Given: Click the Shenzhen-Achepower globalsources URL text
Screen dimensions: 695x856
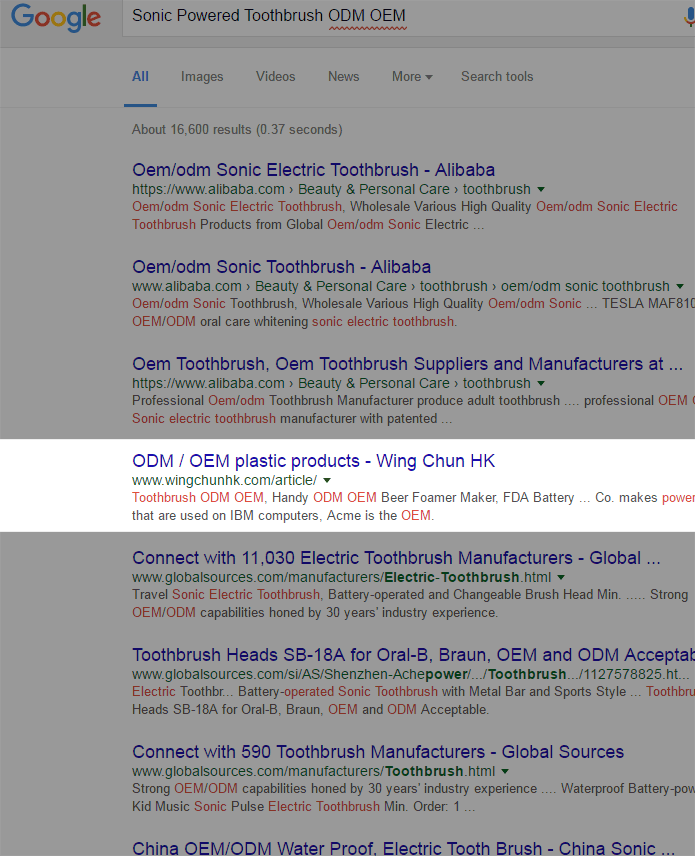Looking at the screenshot, I should pos(411,674).
